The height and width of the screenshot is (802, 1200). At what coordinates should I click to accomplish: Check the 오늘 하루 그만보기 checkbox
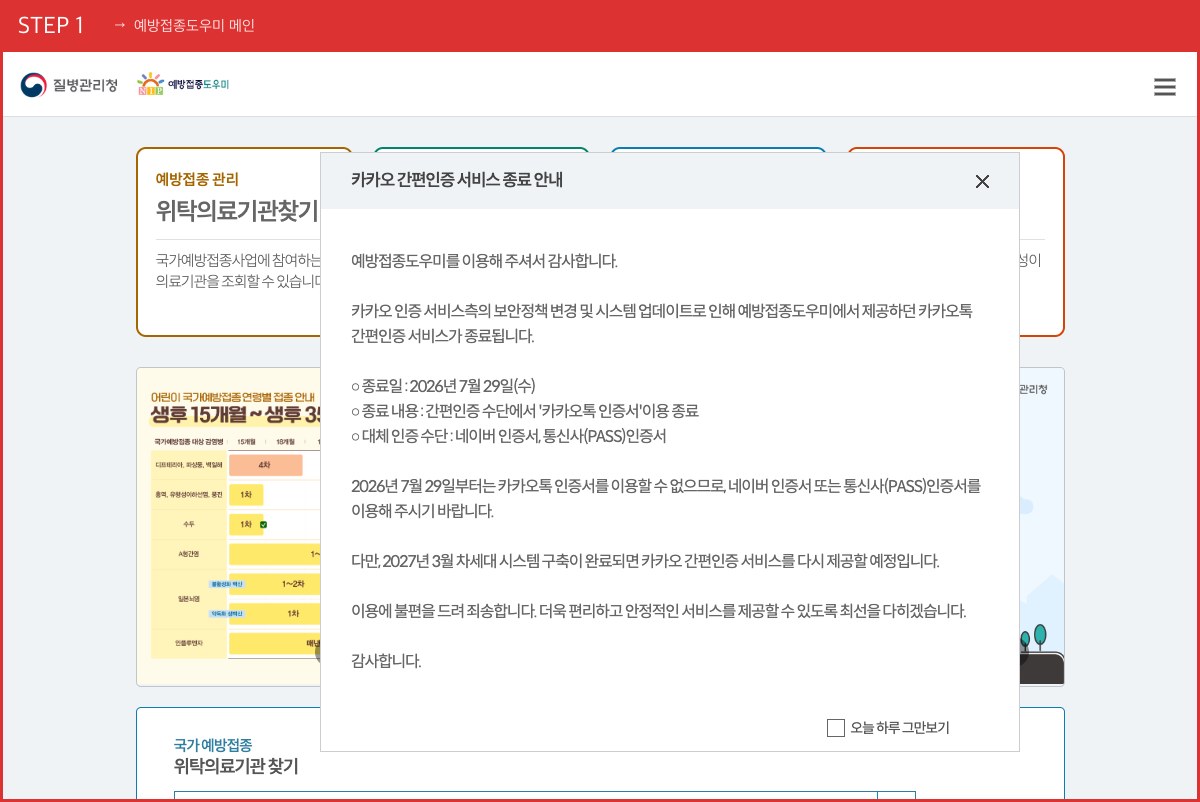tap(836, 728)
